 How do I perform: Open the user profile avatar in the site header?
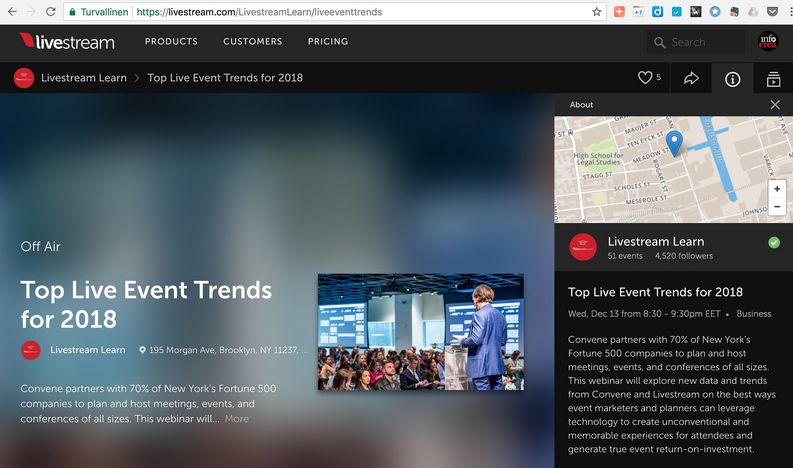[768, 41]
